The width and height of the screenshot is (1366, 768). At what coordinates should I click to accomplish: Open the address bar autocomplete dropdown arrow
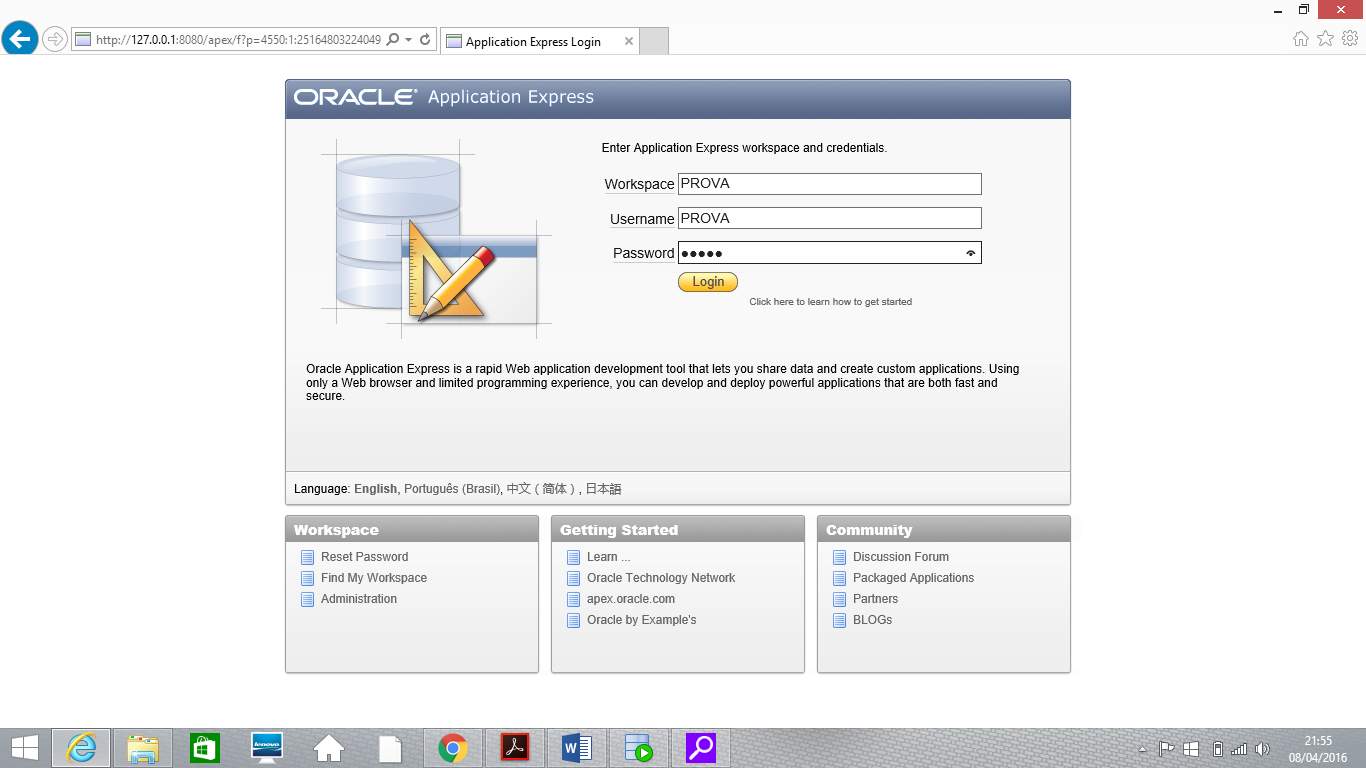[x=409, y=40]
